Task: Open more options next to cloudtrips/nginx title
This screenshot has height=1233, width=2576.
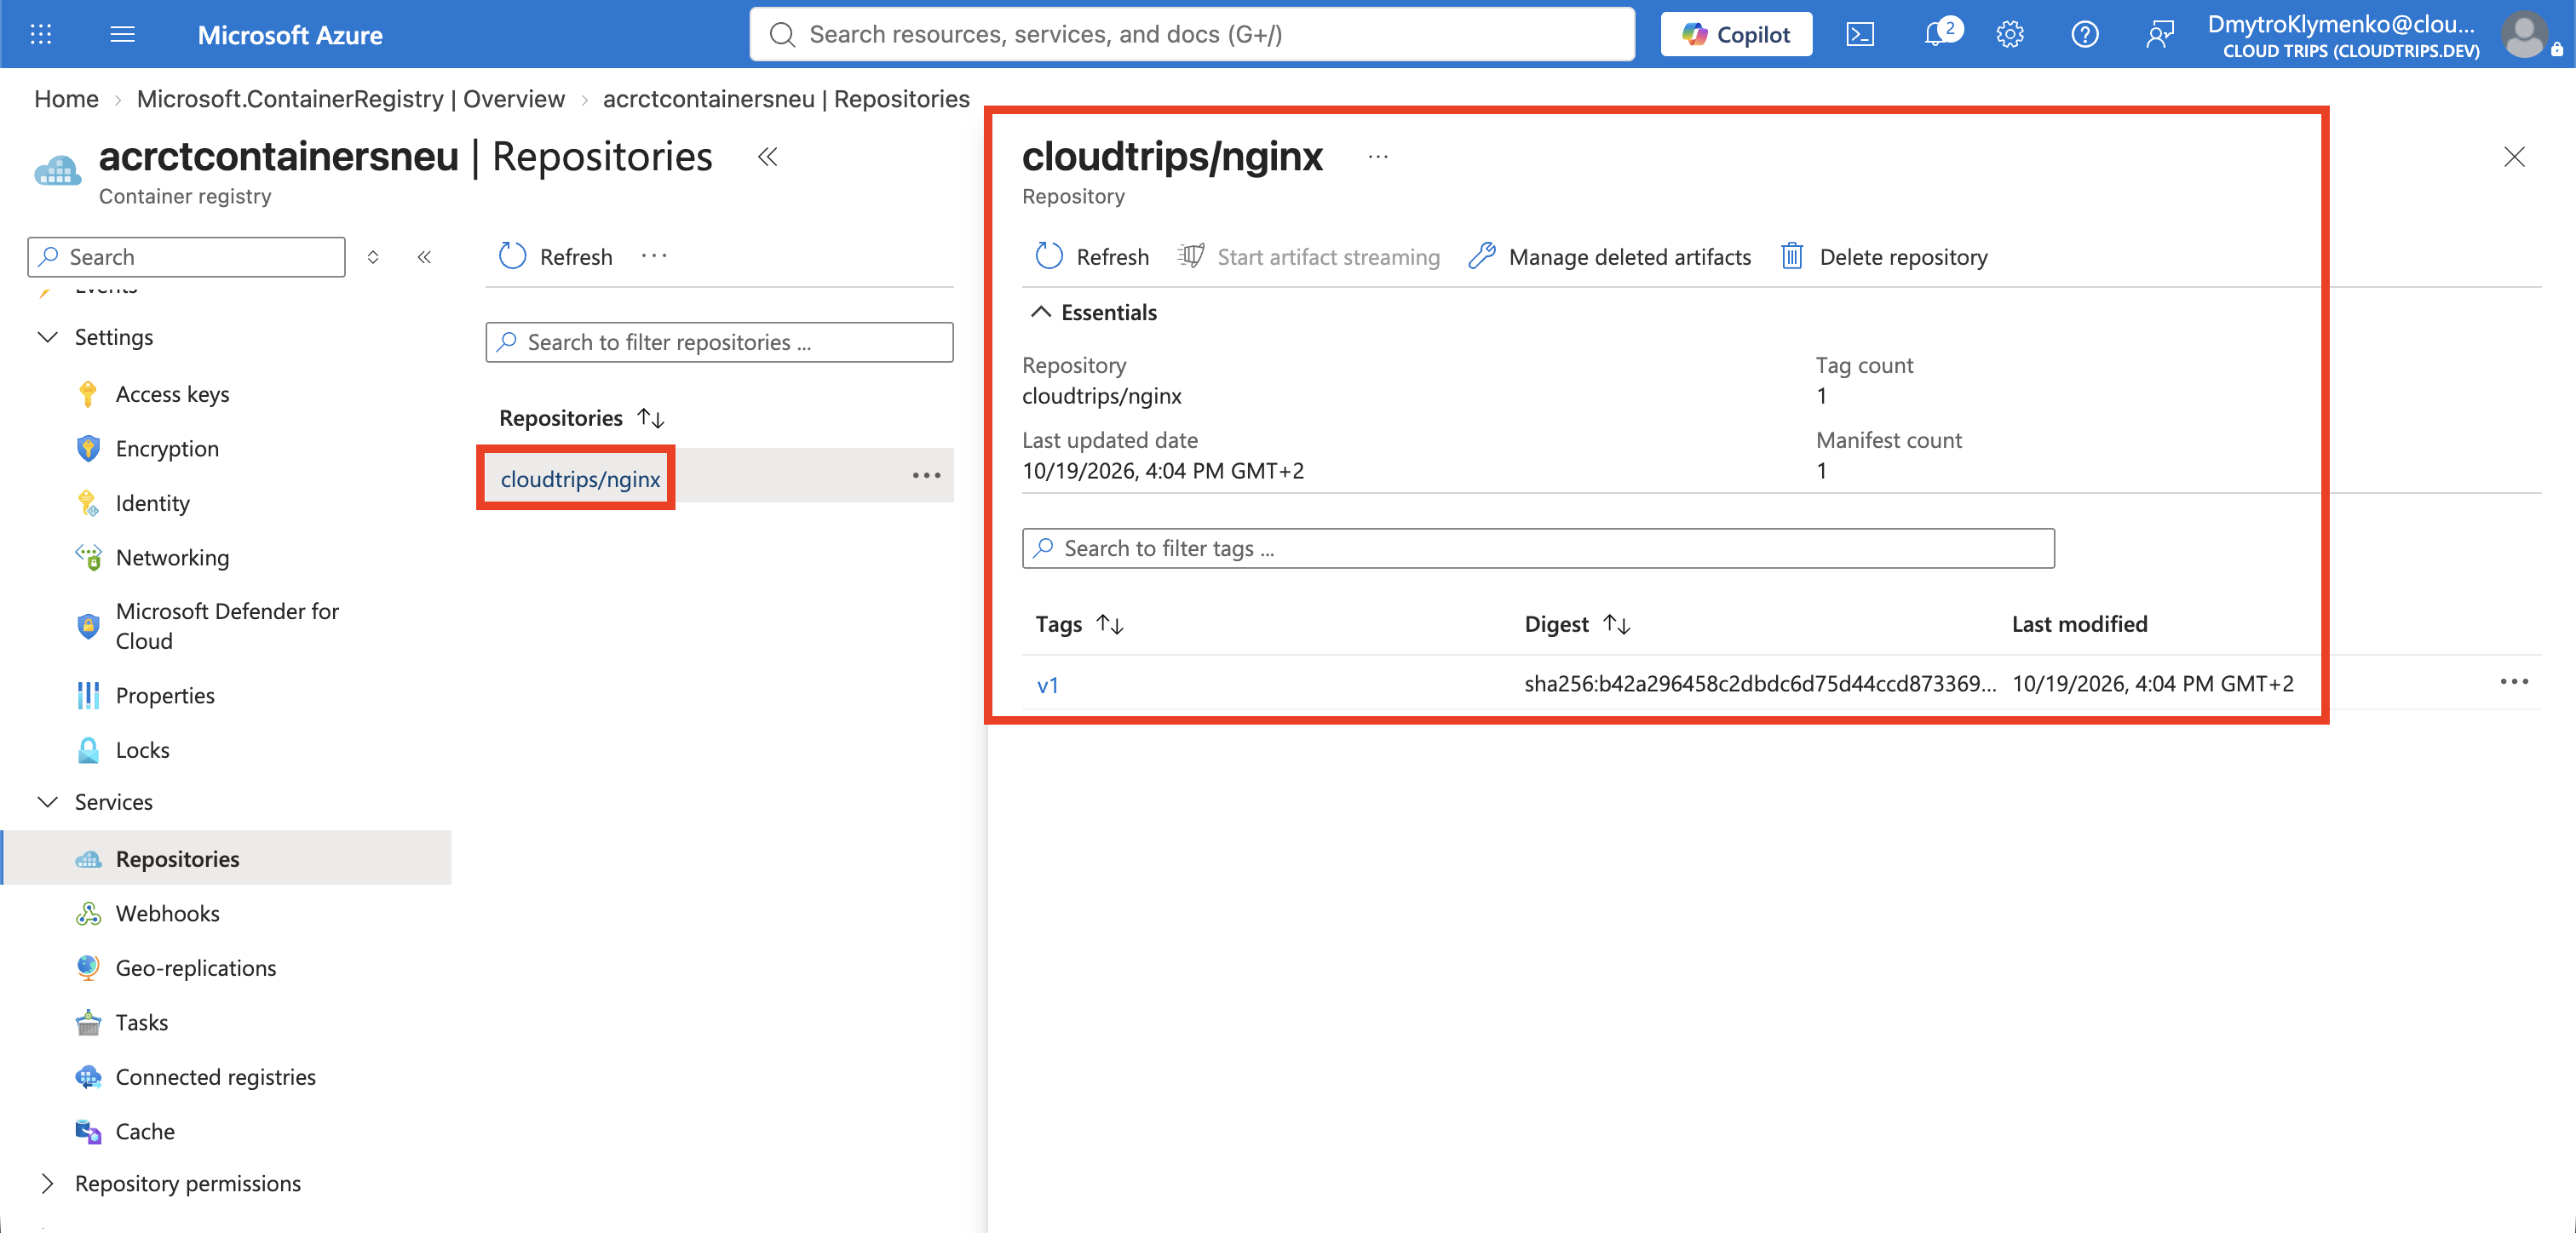Action: point(1378,157)
